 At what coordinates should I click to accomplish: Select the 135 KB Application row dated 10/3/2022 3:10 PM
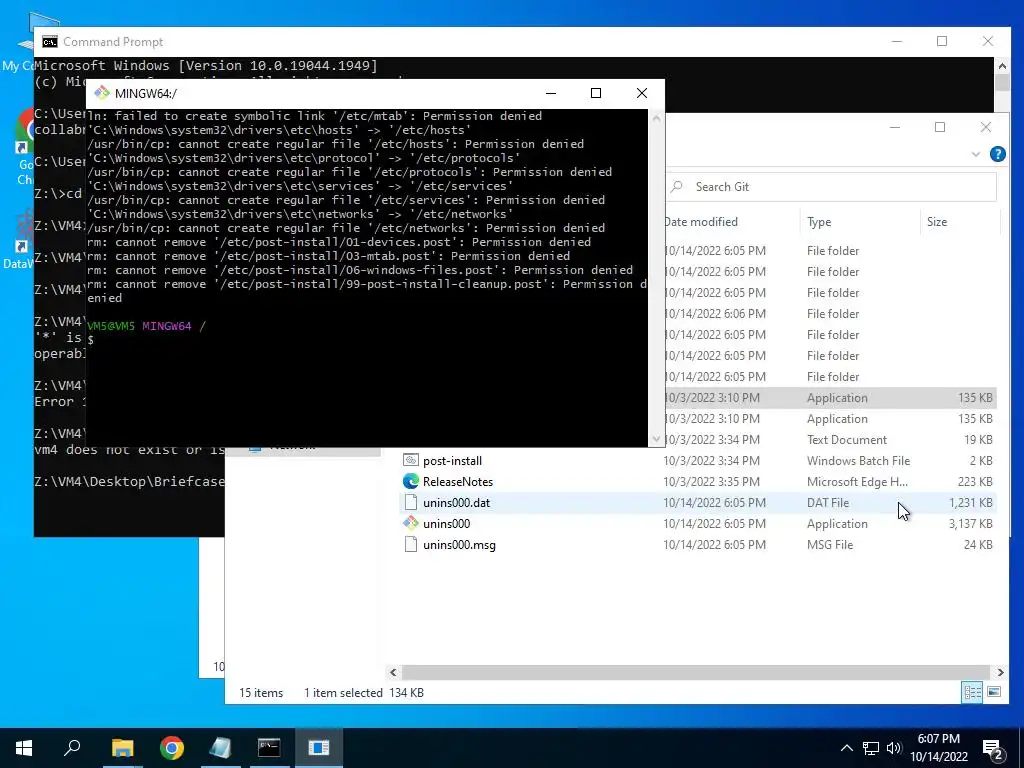click(x=830, y=398)
